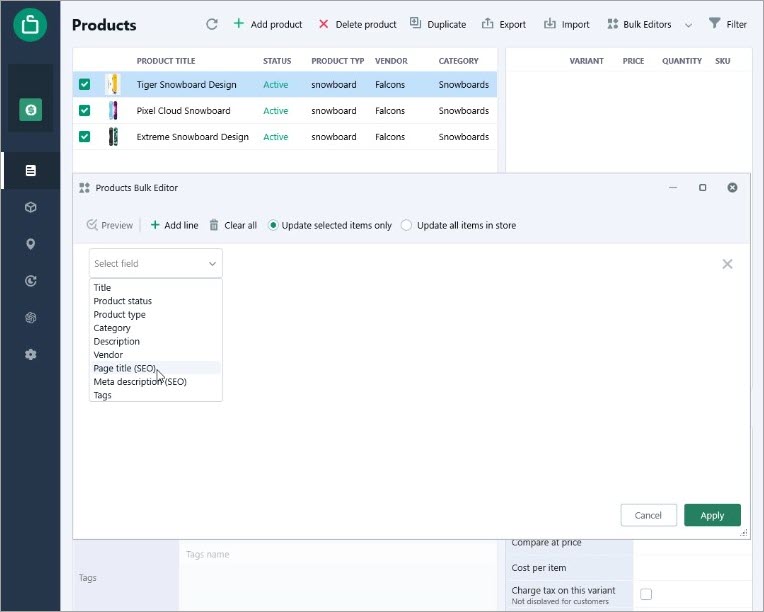Image resolution: width=764 pixels, height=612 pixels.
Task: Click Extreme Snowboard Design thumbnail
Action: tap(113, 137)
